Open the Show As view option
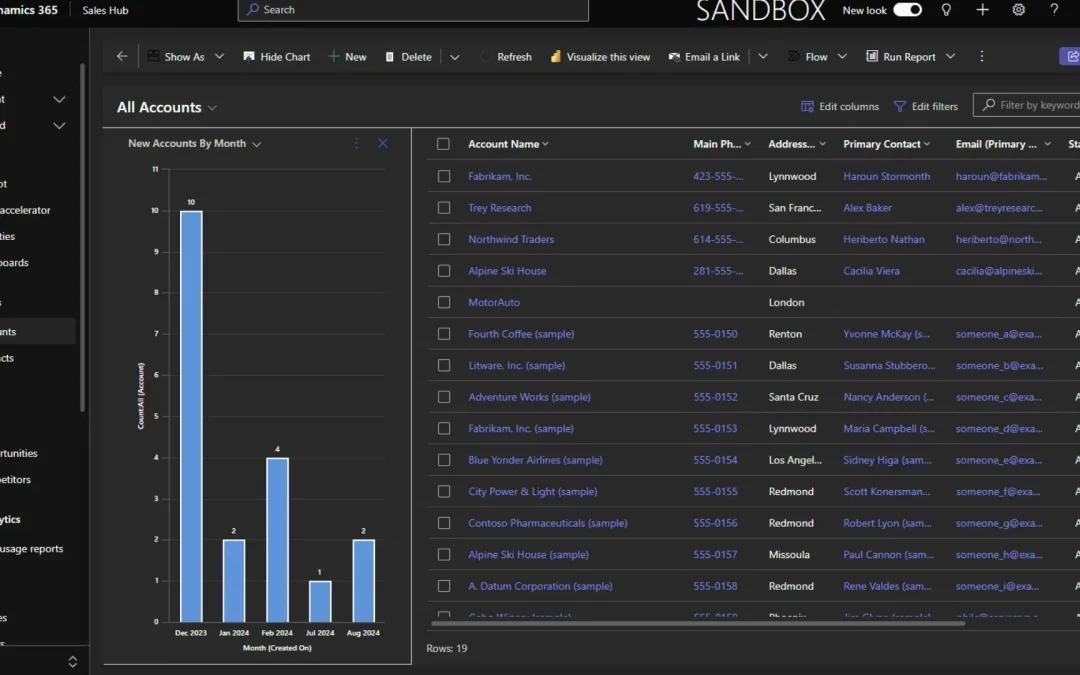Screen dimensions: 1080x675 click(176, 56)
